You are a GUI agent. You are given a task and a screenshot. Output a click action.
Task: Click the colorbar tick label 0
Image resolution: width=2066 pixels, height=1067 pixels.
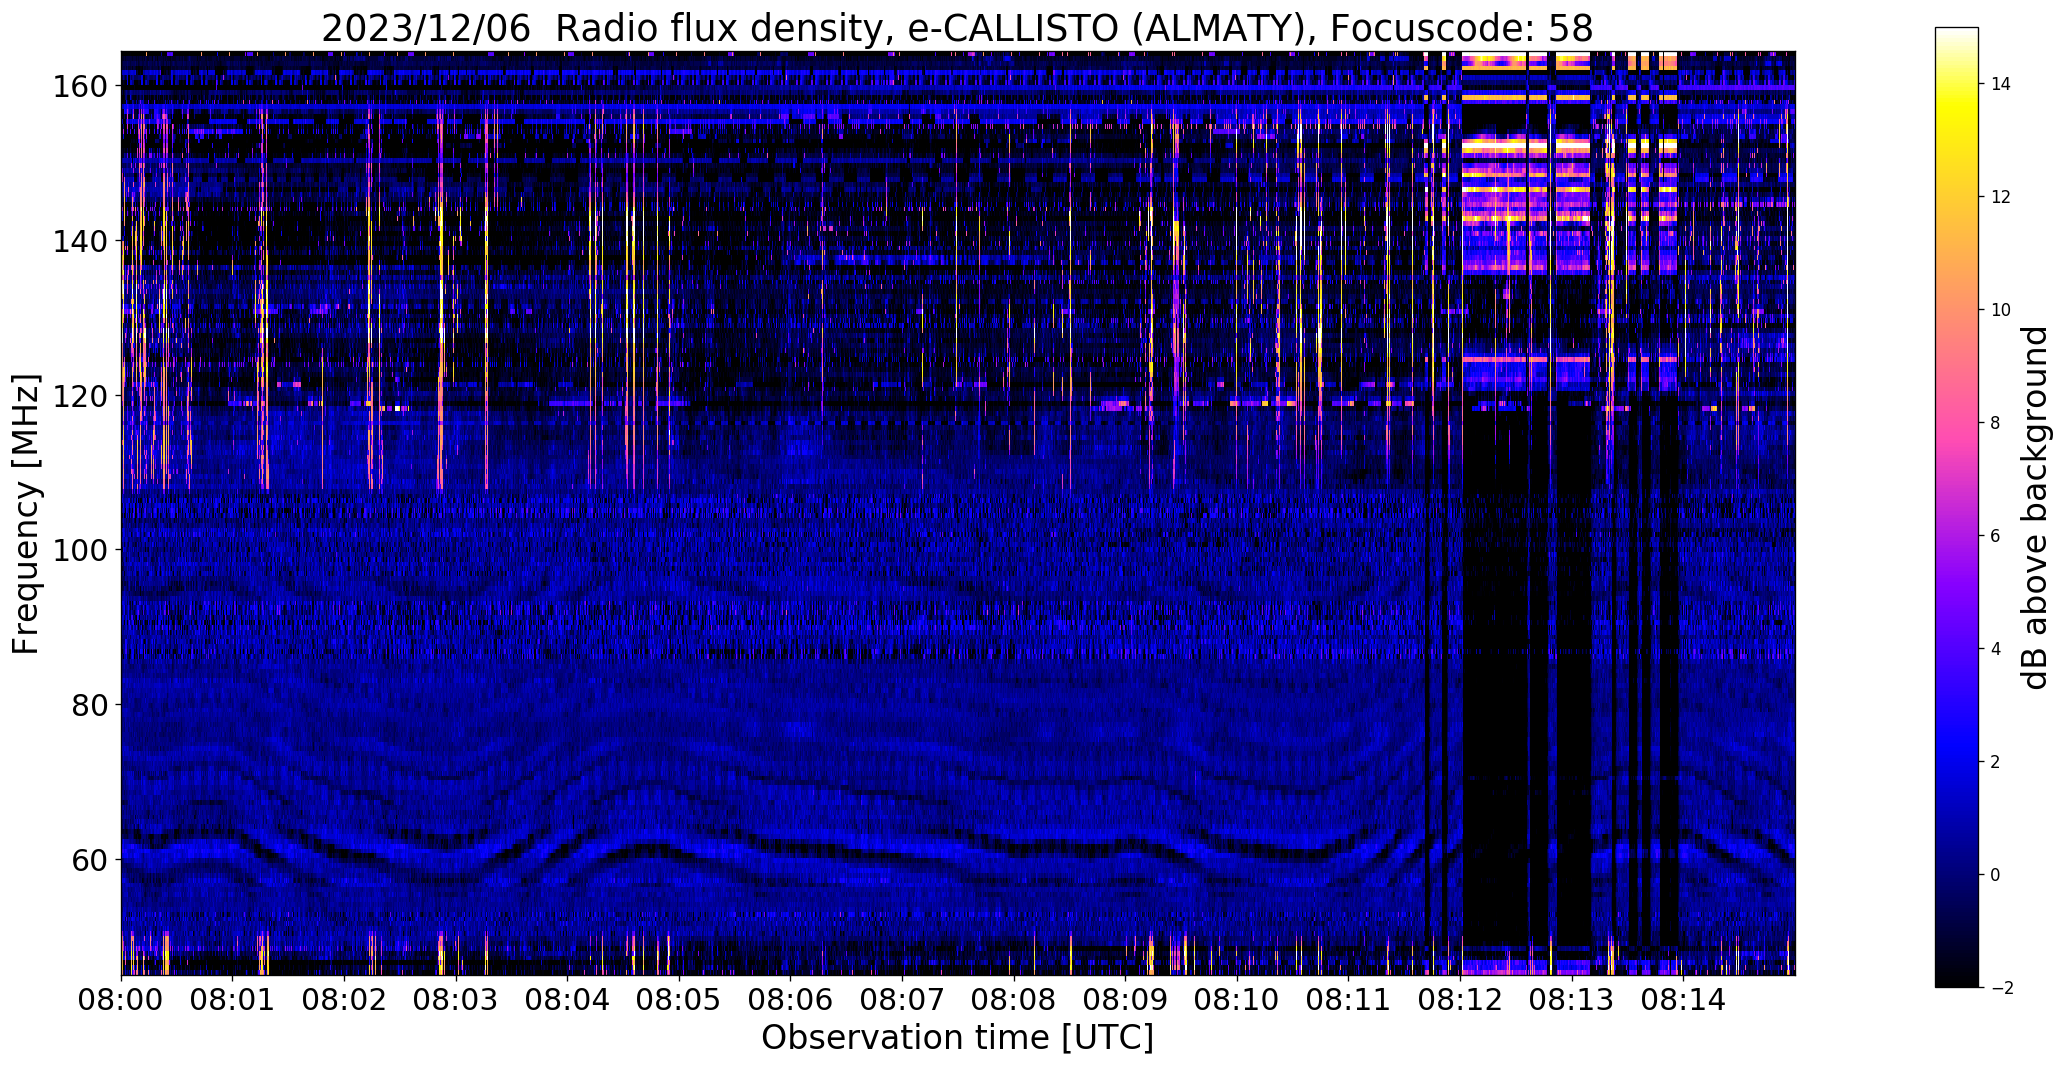pyautogui.click(x=1995, y=875)
